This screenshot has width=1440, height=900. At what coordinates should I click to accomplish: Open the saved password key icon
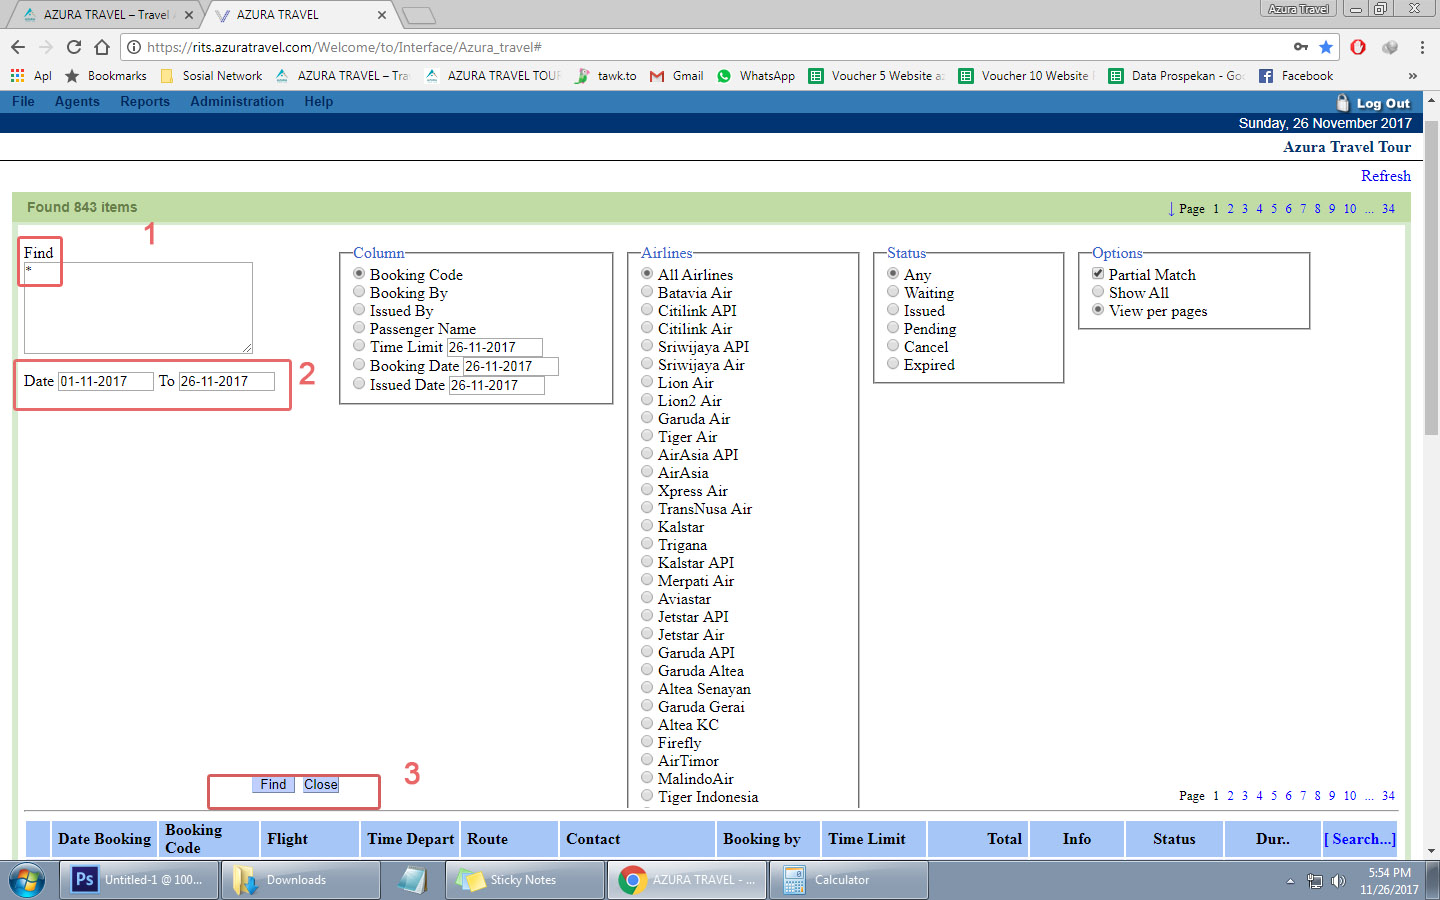pyautogui.click(x=1301, y=47)
